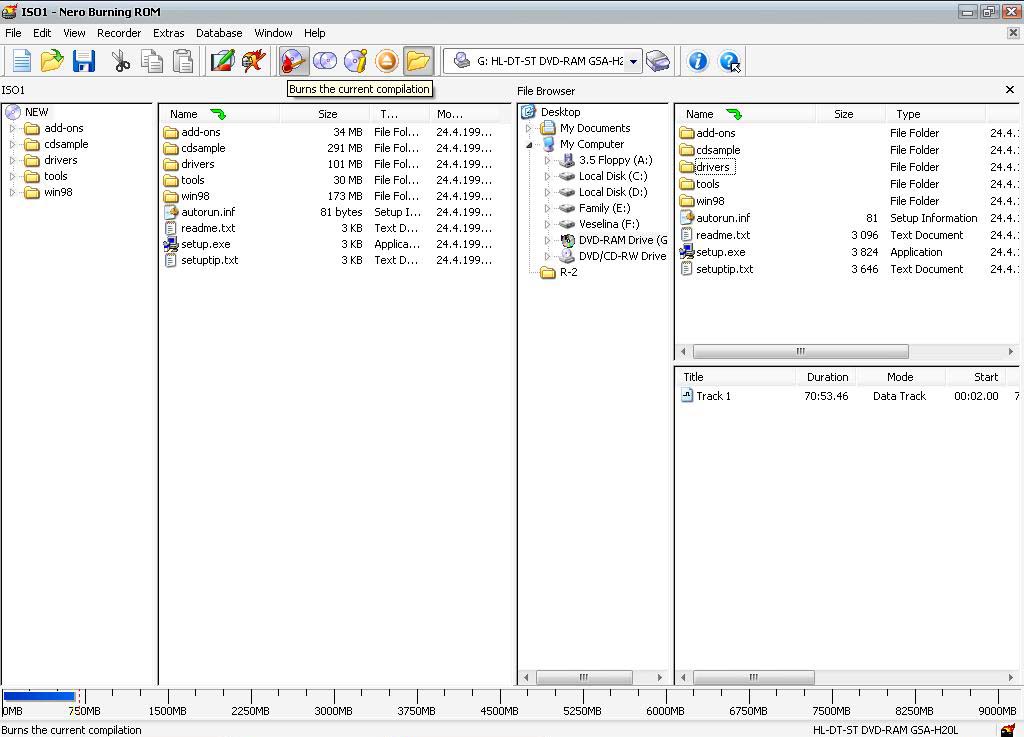Click the Eject disc orange icon
Viewport: 1024px width, 737px height.
point(387,61)
